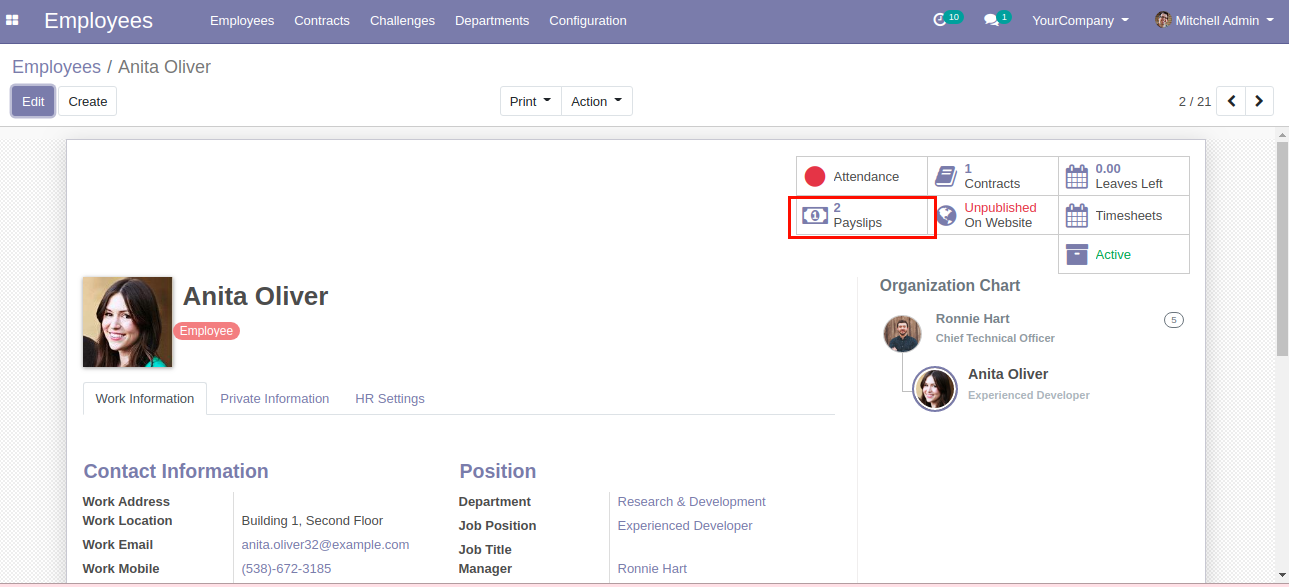Open the activities clock icon

click(x=939, y=20)
